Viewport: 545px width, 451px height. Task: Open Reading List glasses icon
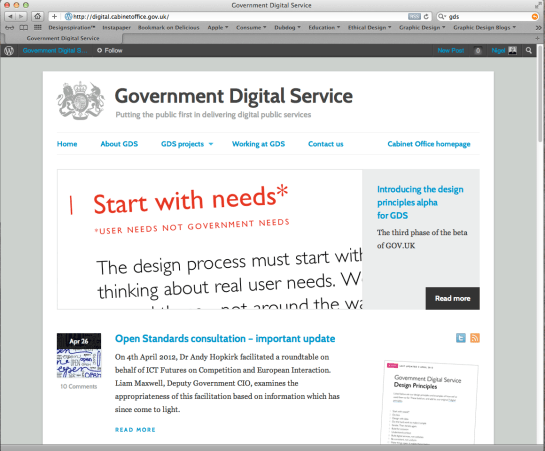click(x=9, y=27)
